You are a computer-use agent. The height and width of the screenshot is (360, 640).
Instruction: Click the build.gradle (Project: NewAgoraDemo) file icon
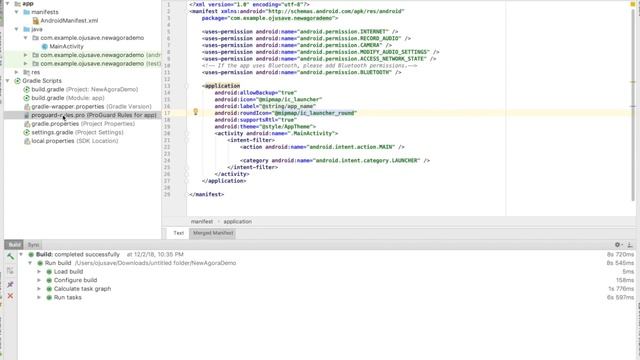pyautogui.click(x=27, y=89)
